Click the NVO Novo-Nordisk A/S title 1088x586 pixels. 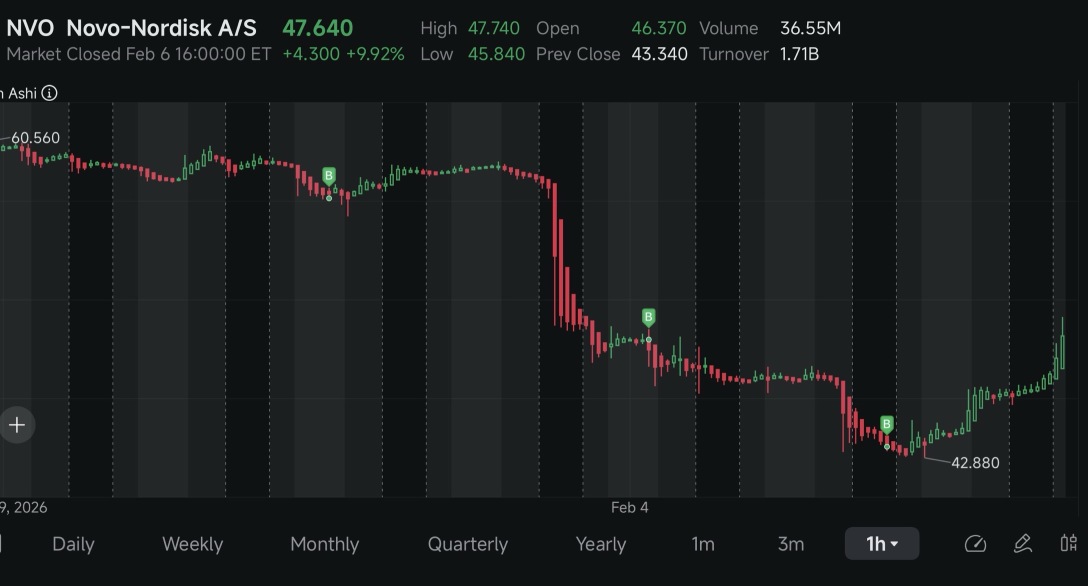[x=131, y=28]
